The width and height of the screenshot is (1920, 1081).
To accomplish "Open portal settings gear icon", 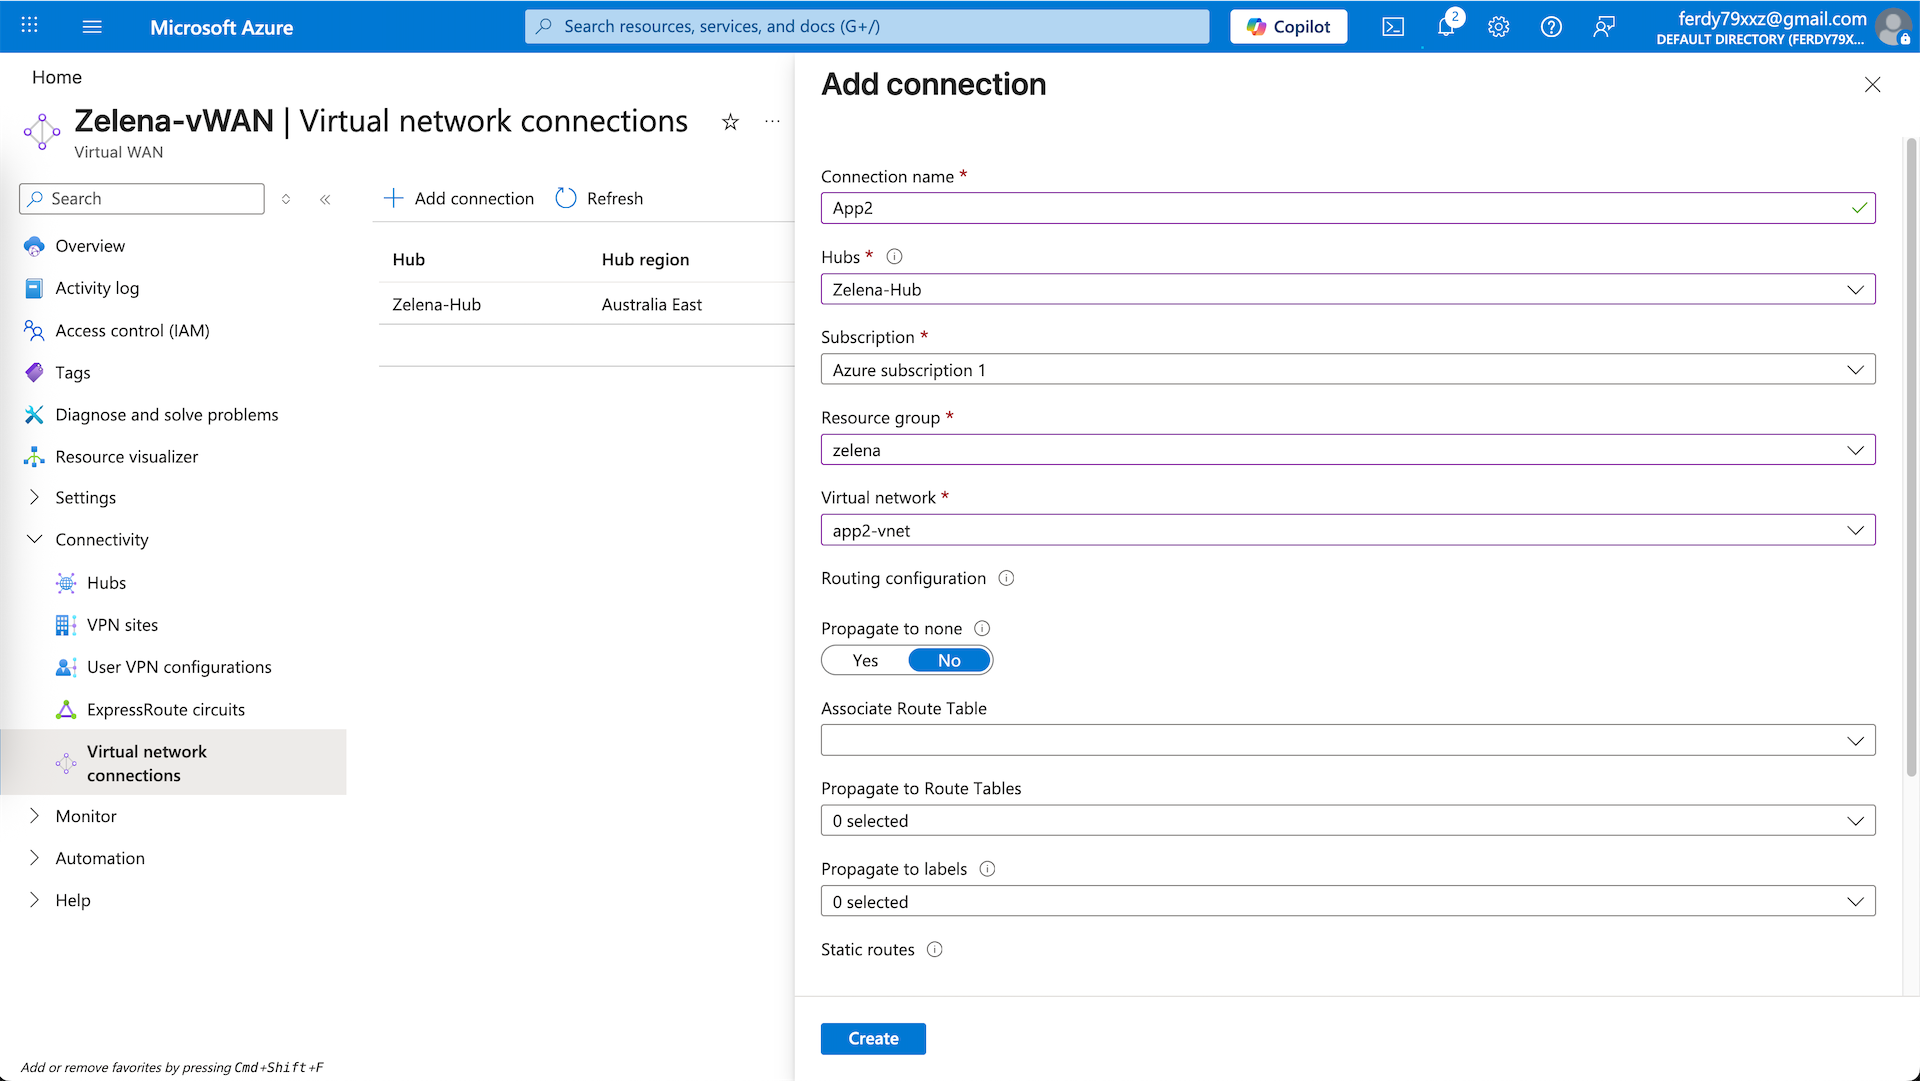I will tap(1498, 27).
